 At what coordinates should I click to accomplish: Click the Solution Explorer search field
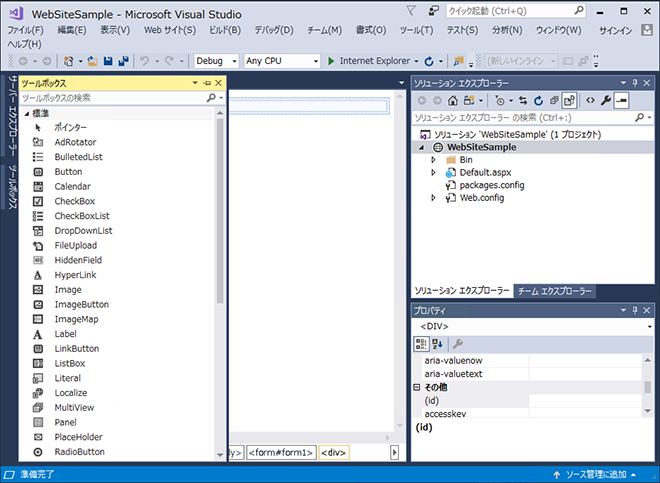[x=522, y=118]
